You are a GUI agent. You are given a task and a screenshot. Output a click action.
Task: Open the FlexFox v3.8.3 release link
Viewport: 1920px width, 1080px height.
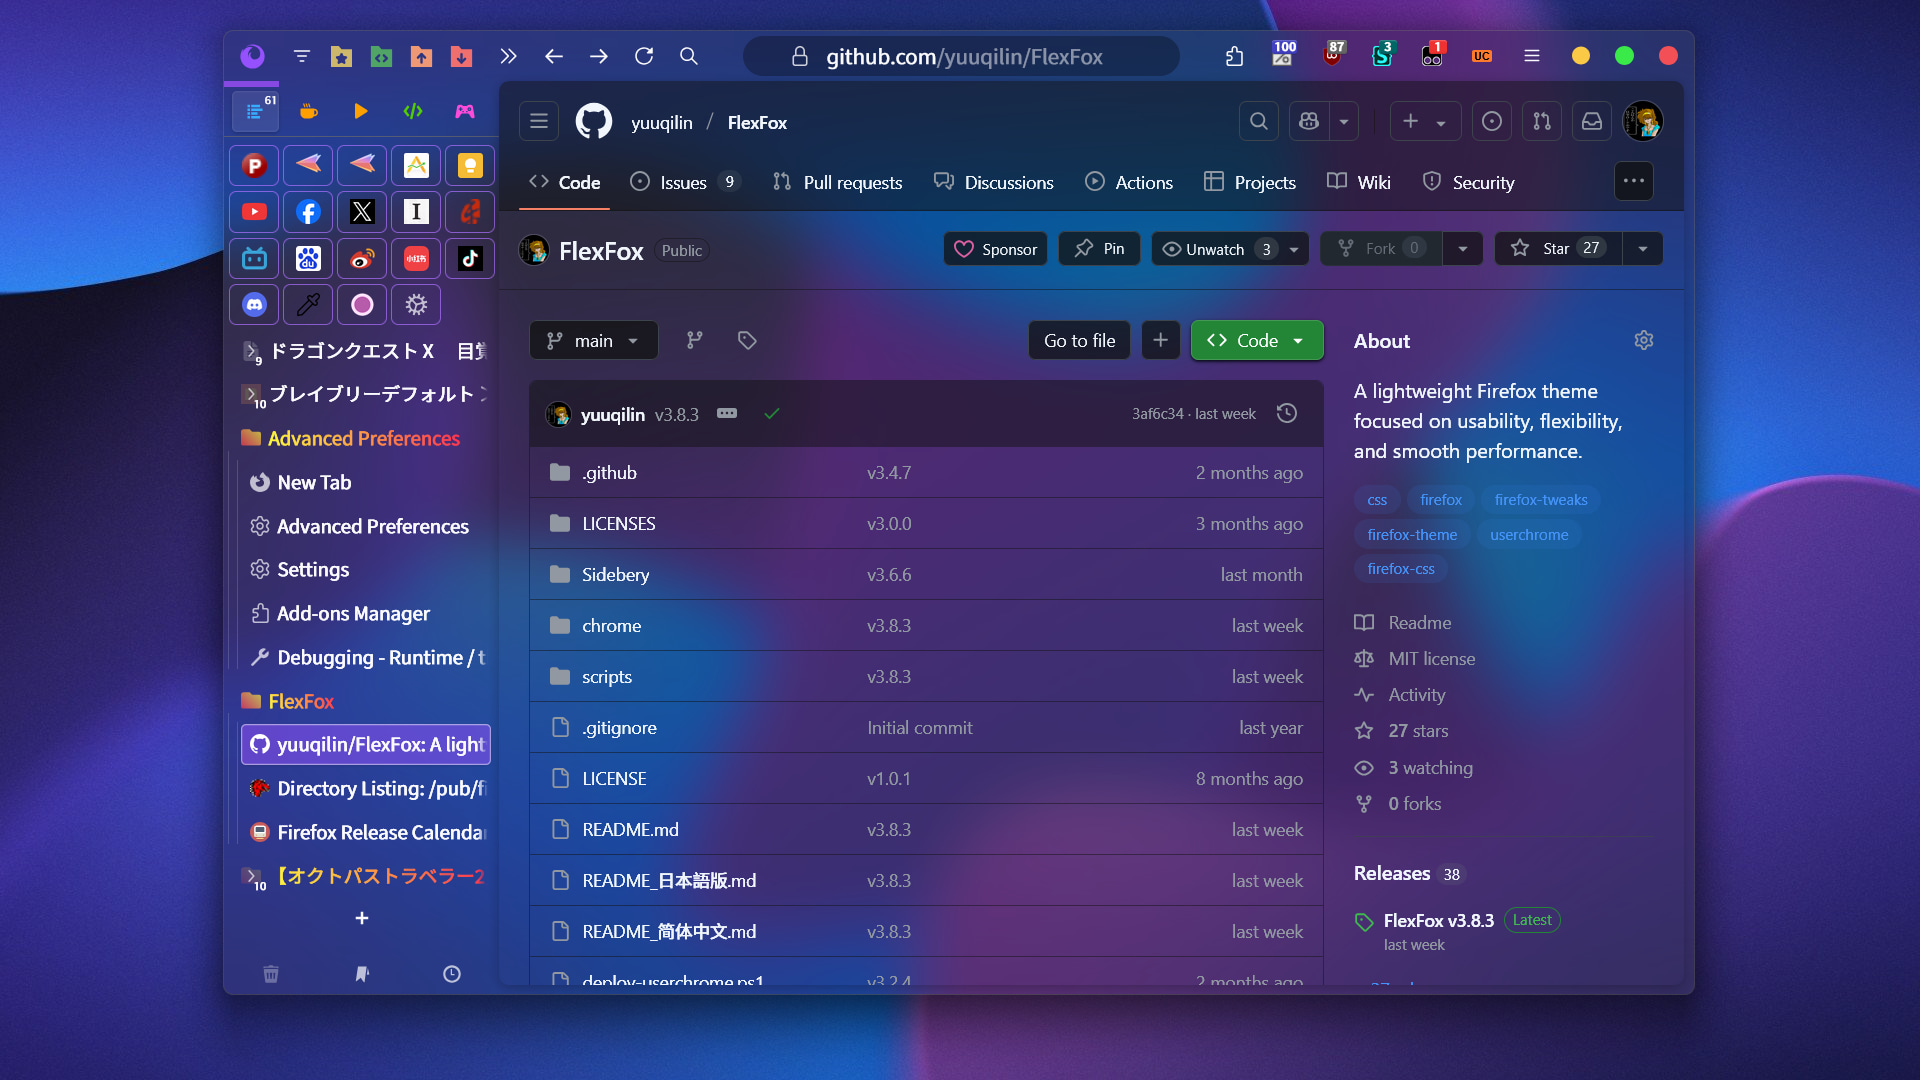point(1438,920)
